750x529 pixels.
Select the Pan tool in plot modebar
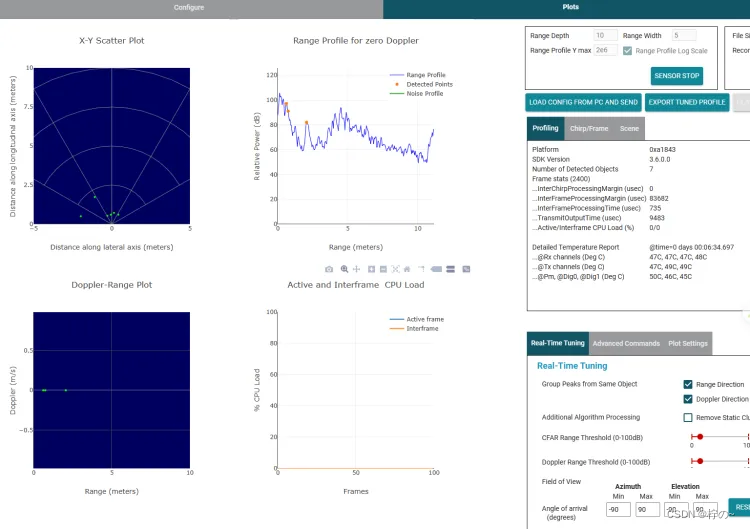(x=356, y=269)
